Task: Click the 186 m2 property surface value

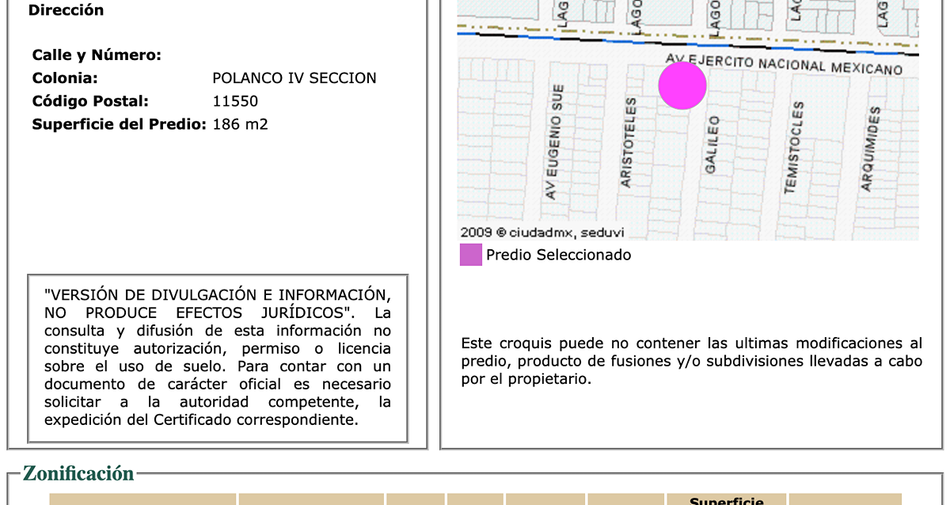Action: pyautogui.click(x=240, y=124)
